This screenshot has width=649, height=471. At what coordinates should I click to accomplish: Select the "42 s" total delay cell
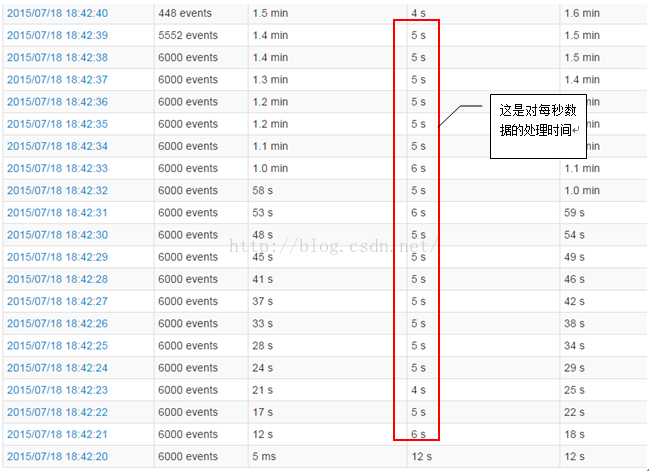tap(574, 301)
